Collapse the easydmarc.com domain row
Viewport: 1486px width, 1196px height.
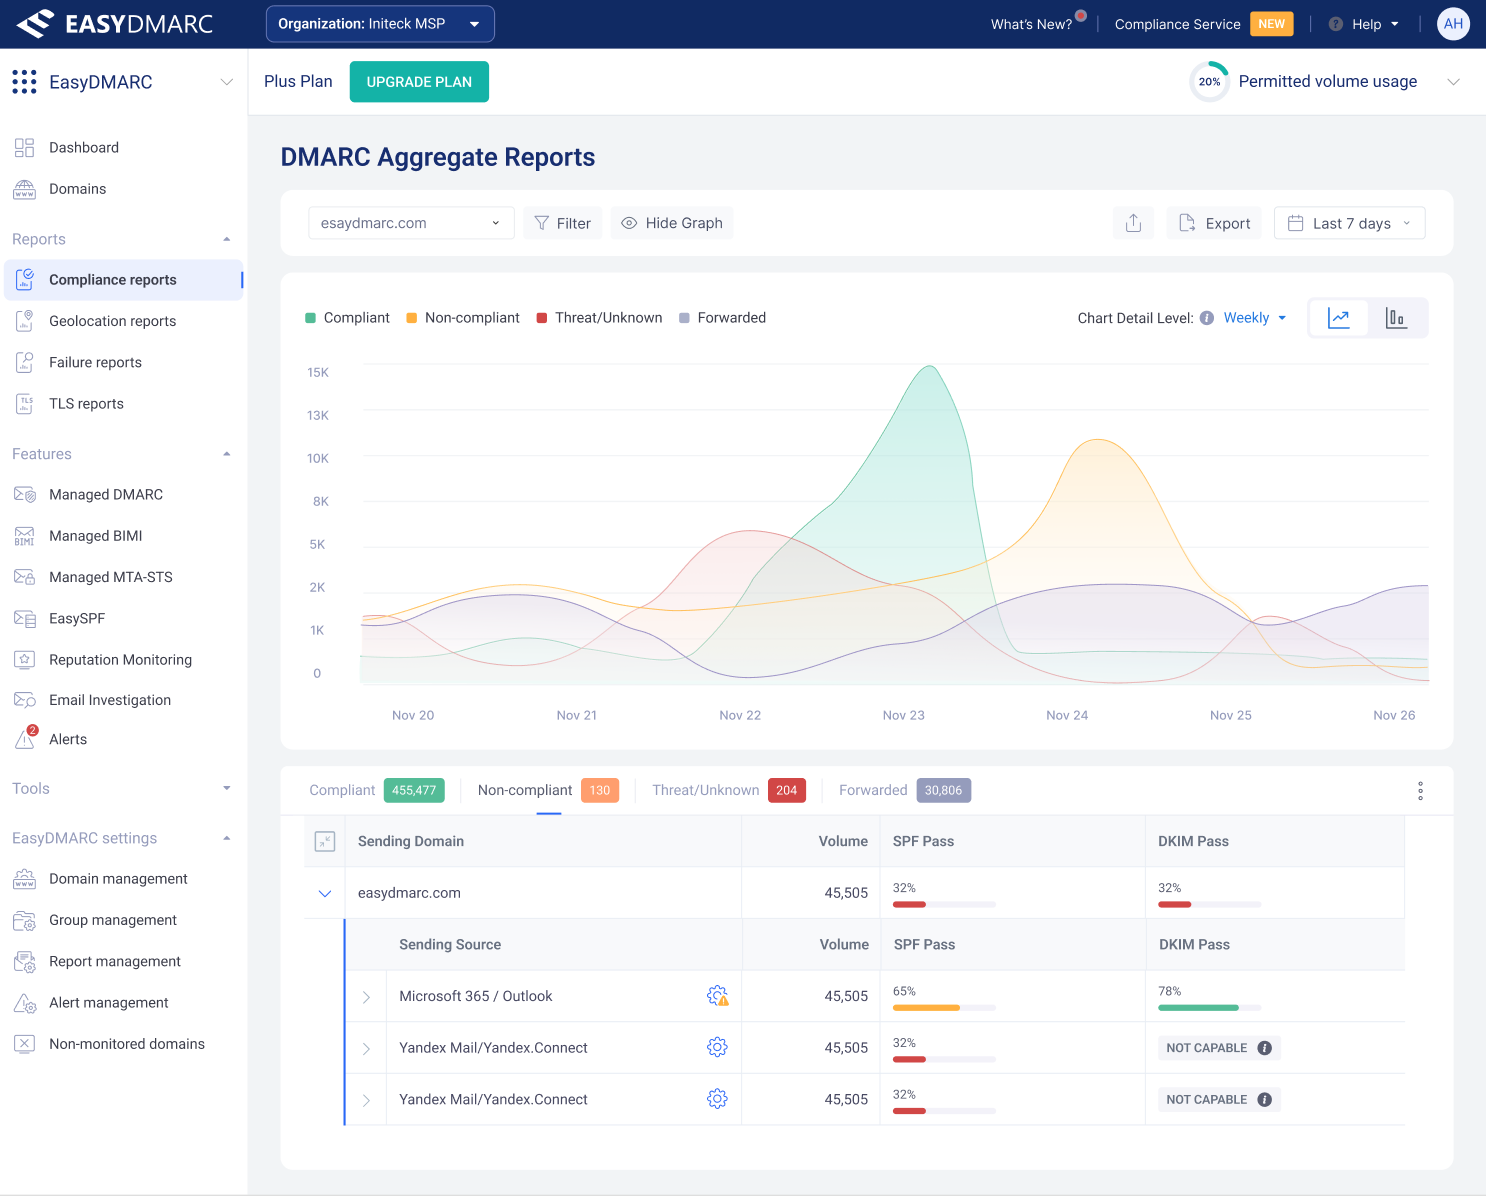[x=325, y=893]
